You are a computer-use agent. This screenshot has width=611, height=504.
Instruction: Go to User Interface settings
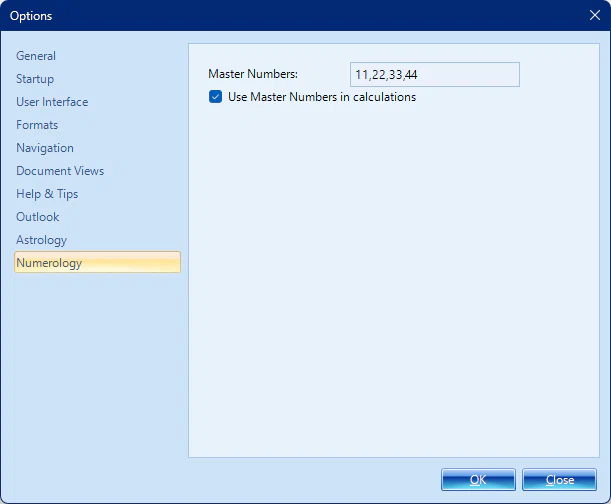52,102
